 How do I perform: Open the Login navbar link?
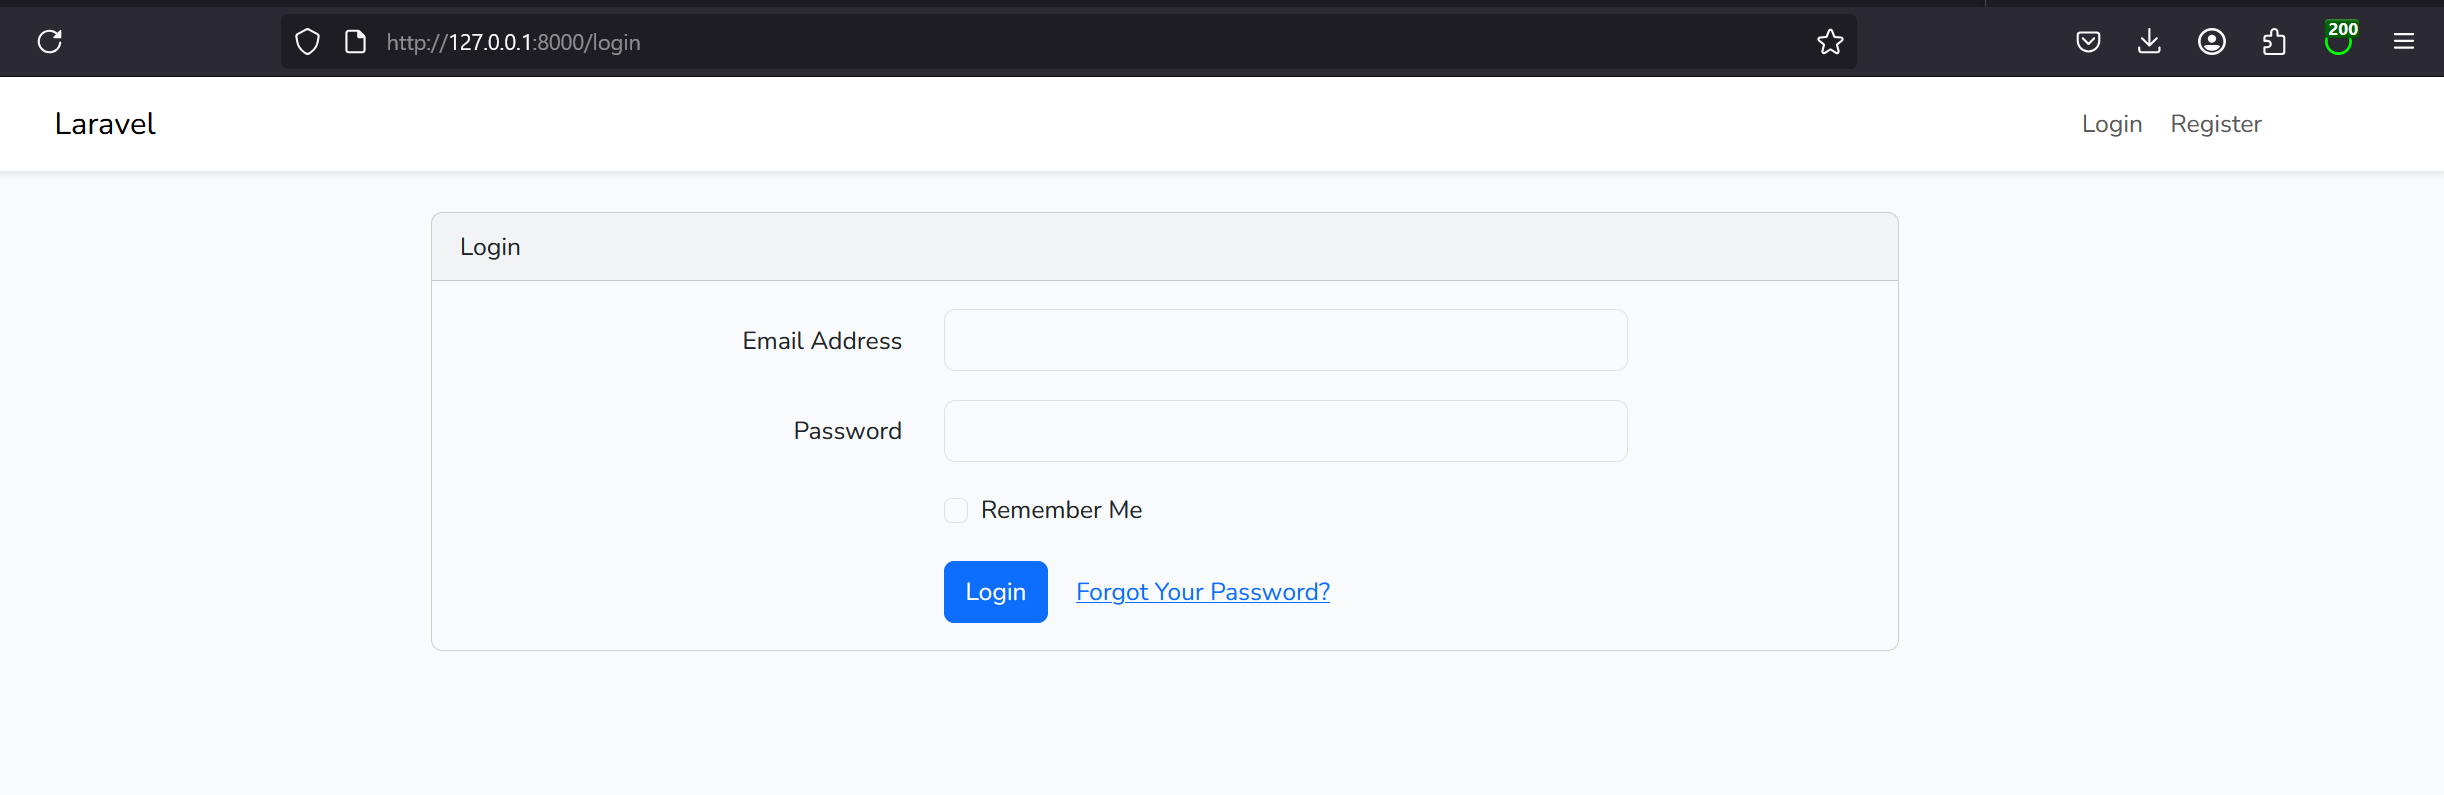tap(2111, 124)
